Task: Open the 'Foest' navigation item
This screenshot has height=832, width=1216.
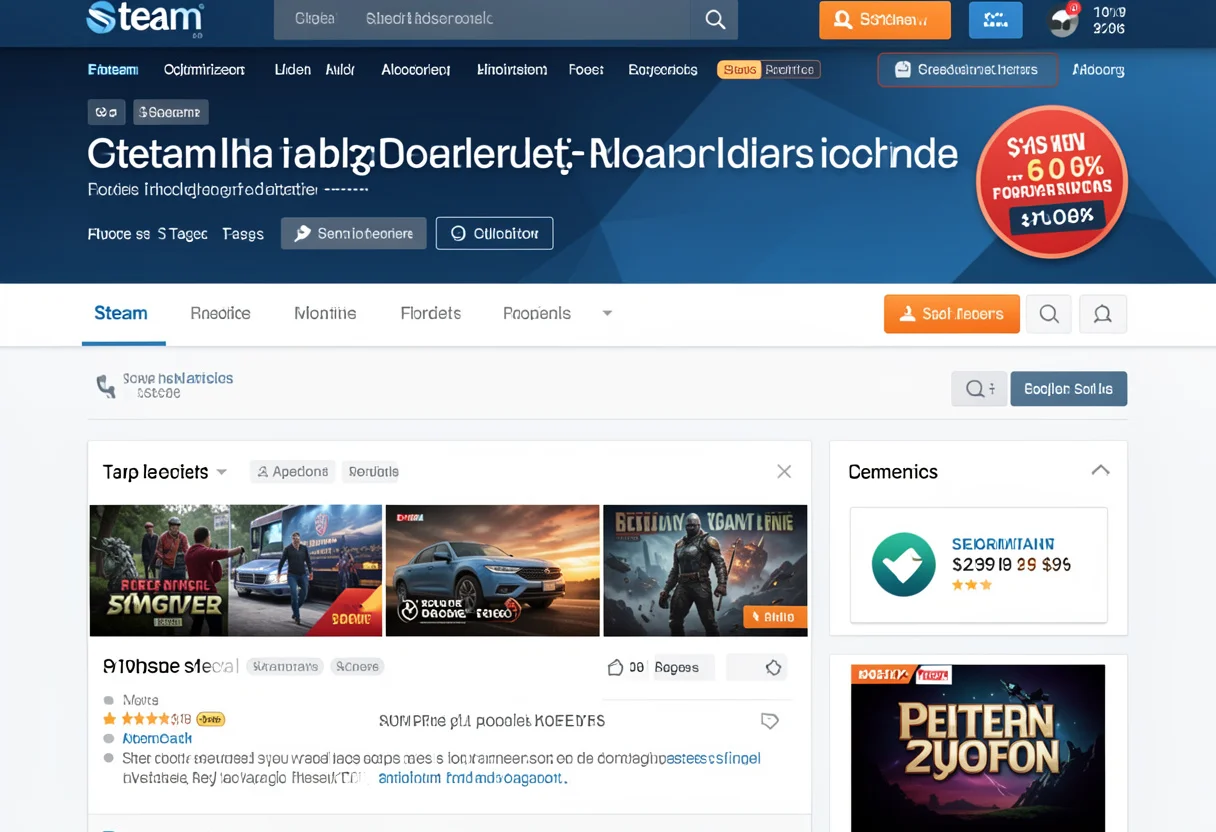Action: pyautogui.click(x=586, y=70)
